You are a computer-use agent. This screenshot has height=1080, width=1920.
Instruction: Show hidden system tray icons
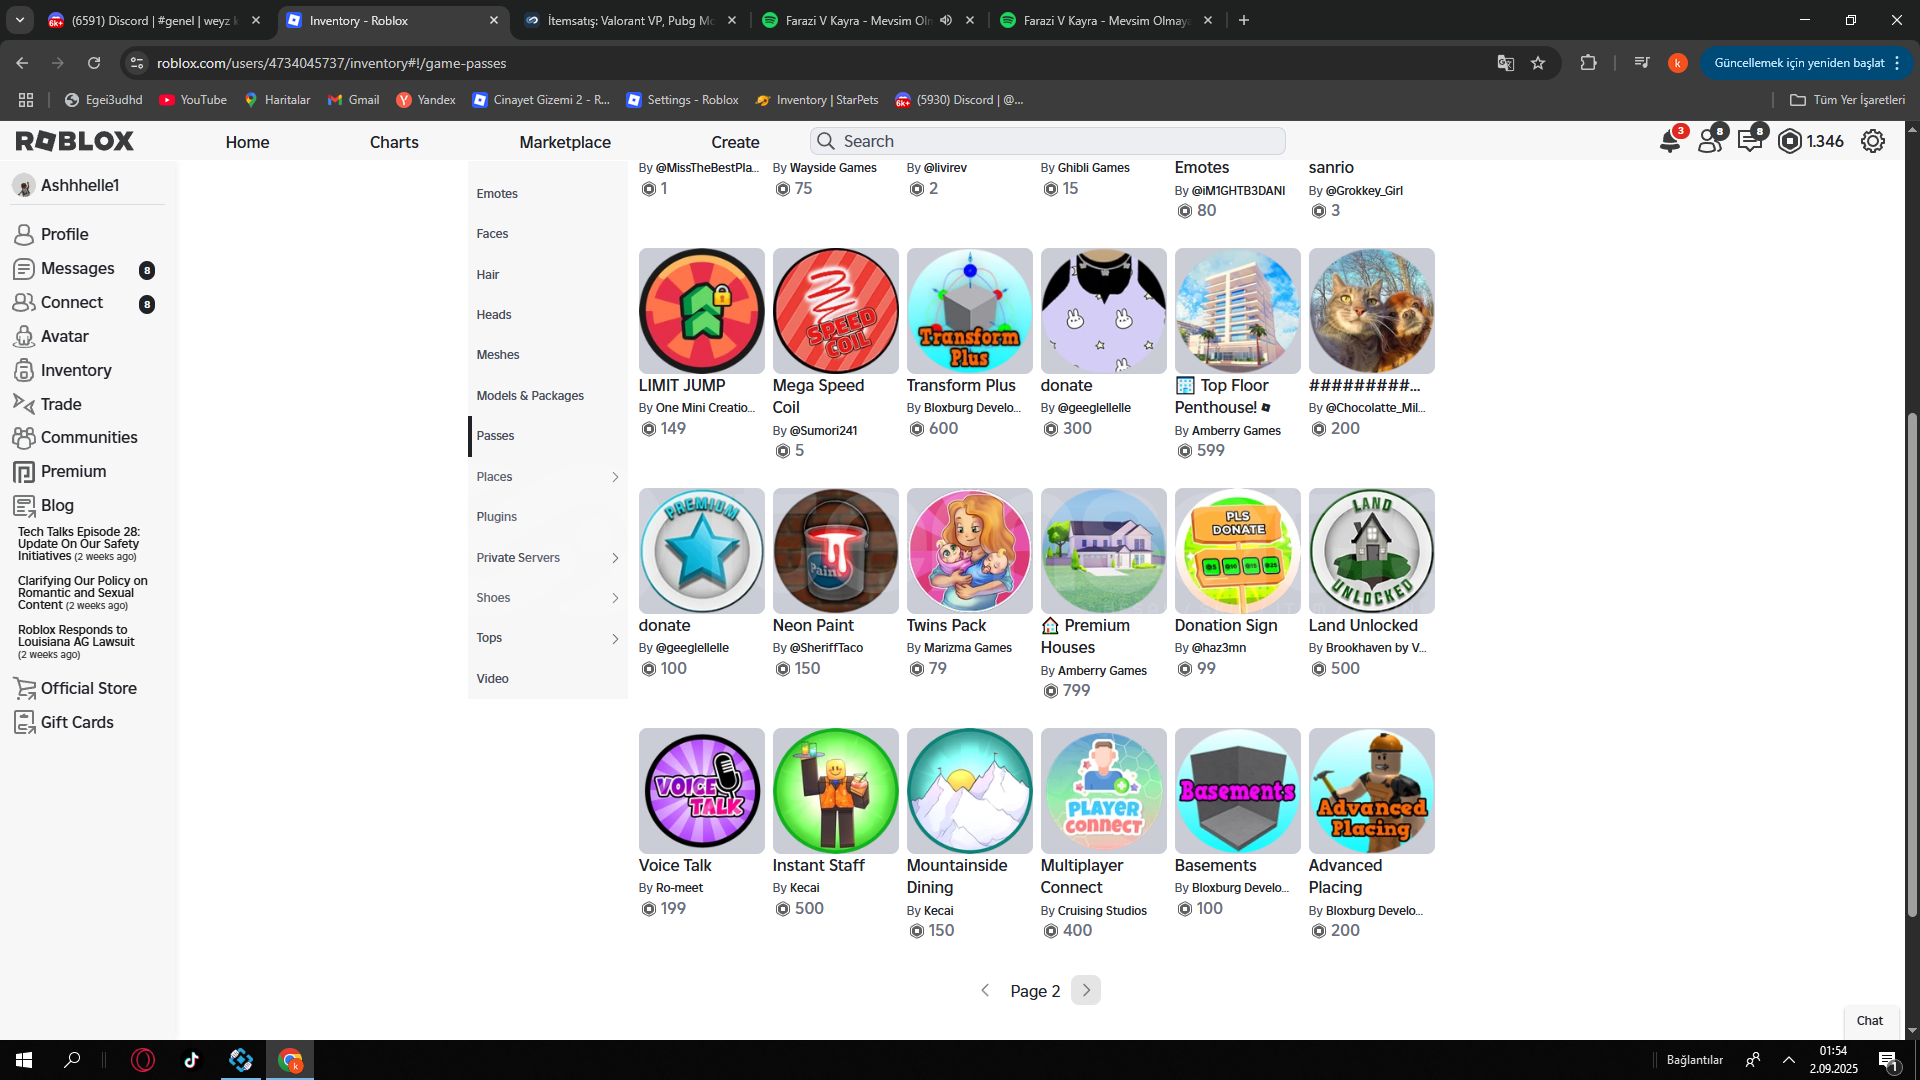coord(1789,1060)
